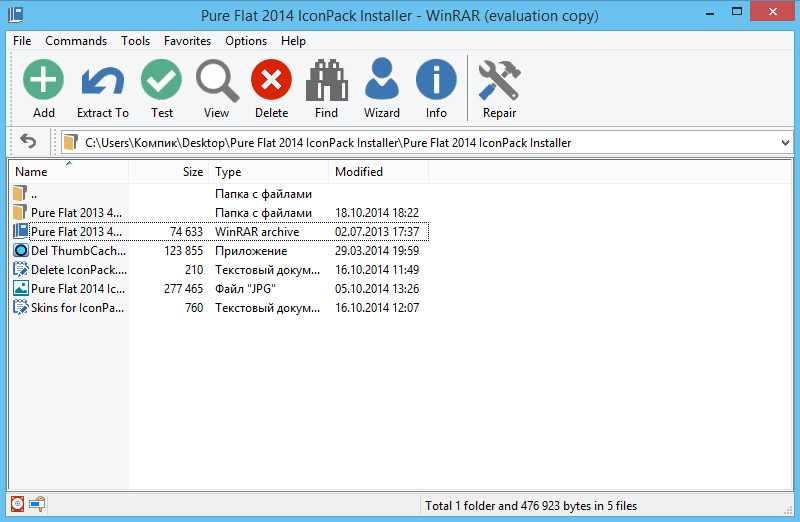Click size value 277 465

point(183,288)
